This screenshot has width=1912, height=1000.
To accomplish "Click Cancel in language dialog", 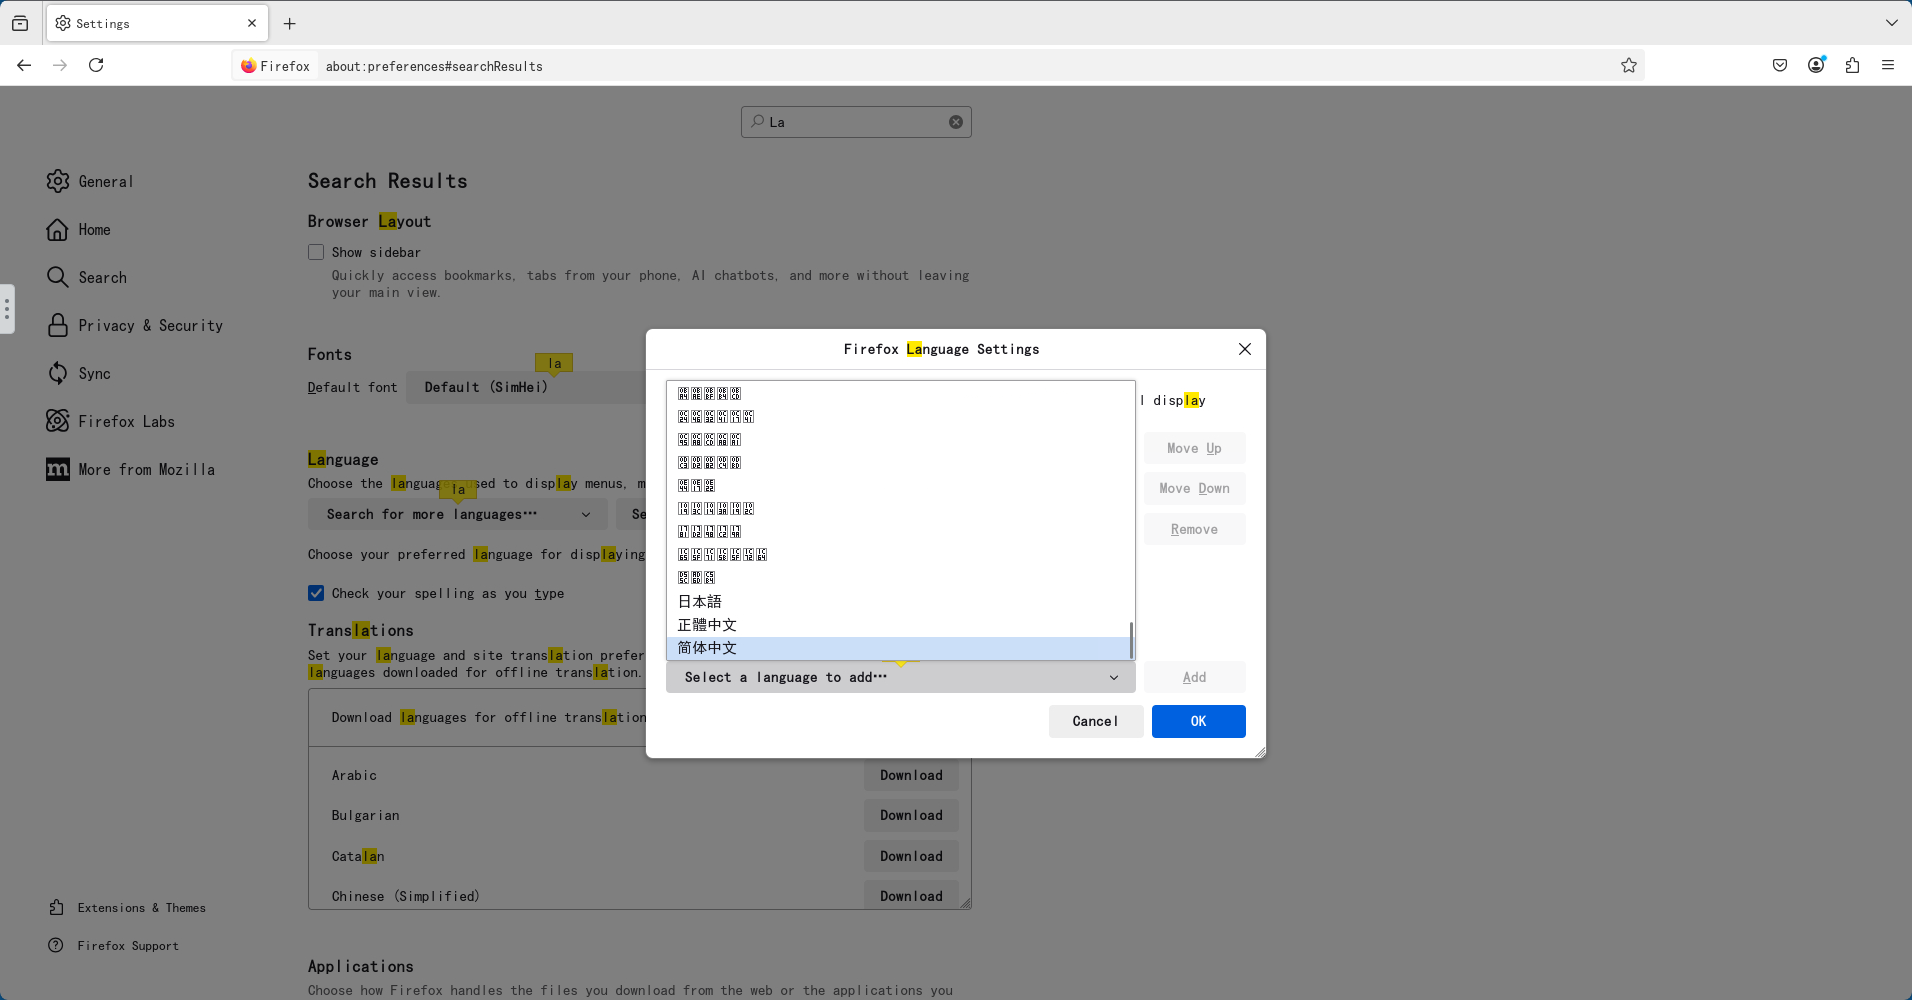I will coord(1096,721).
